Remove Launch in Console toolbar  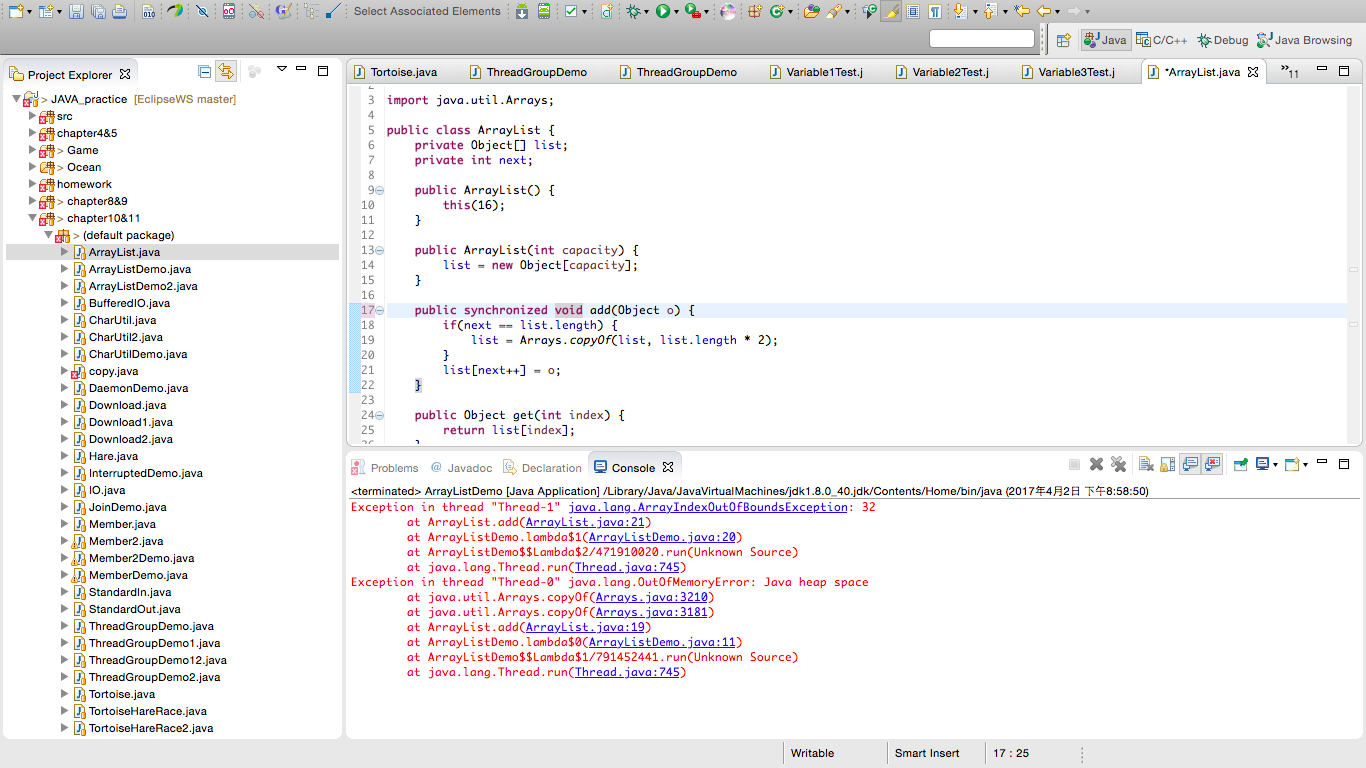tap(1096, 464)
